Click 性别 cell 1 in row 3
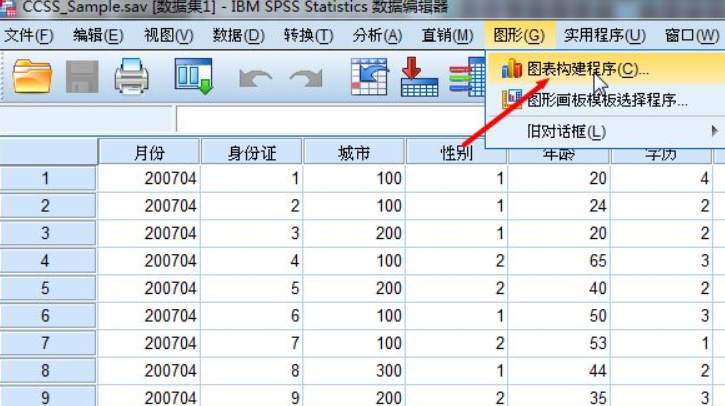Viewport: 725px width, 406px height. point(456,233)
